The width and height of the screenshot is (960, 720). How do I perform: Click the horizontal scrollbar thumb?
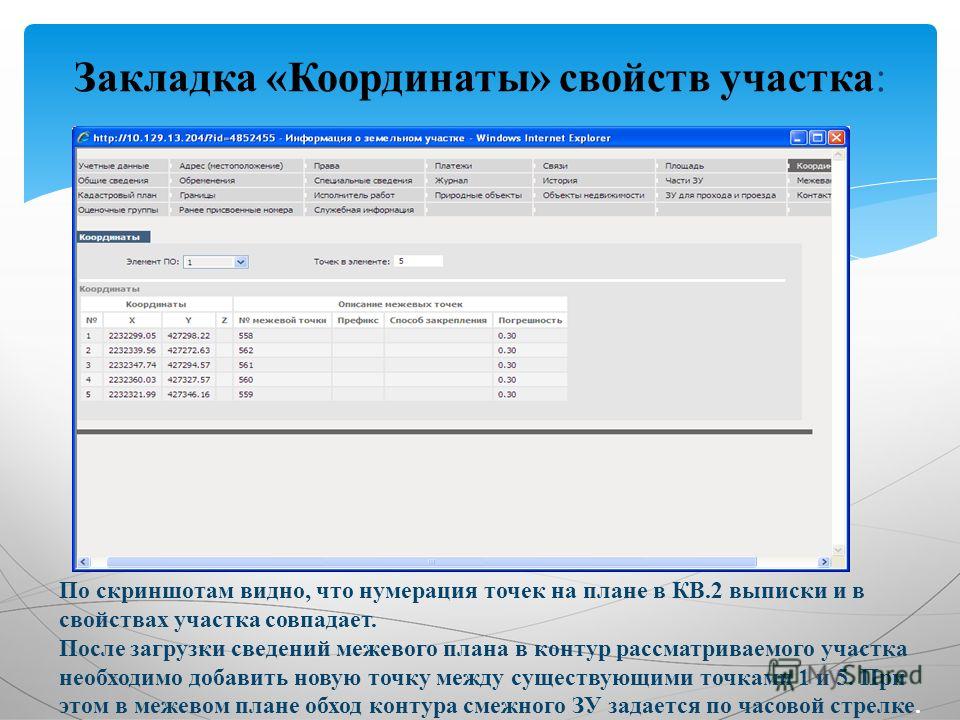[432, 562]
